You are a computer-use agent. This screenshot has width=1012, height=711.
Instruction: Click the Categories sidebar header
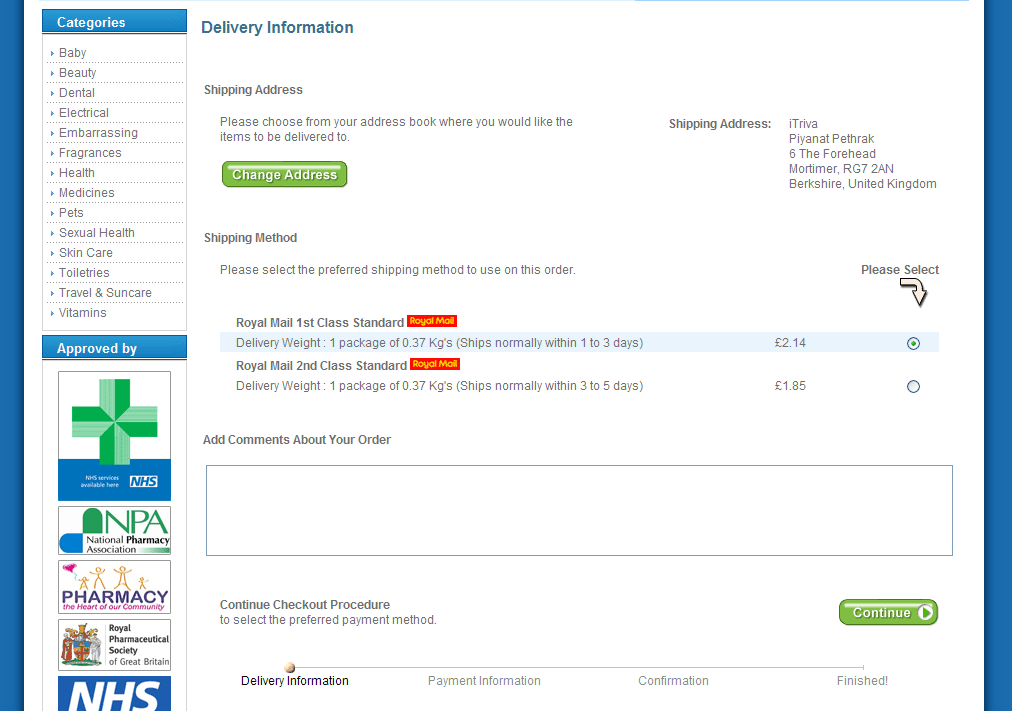114,22
